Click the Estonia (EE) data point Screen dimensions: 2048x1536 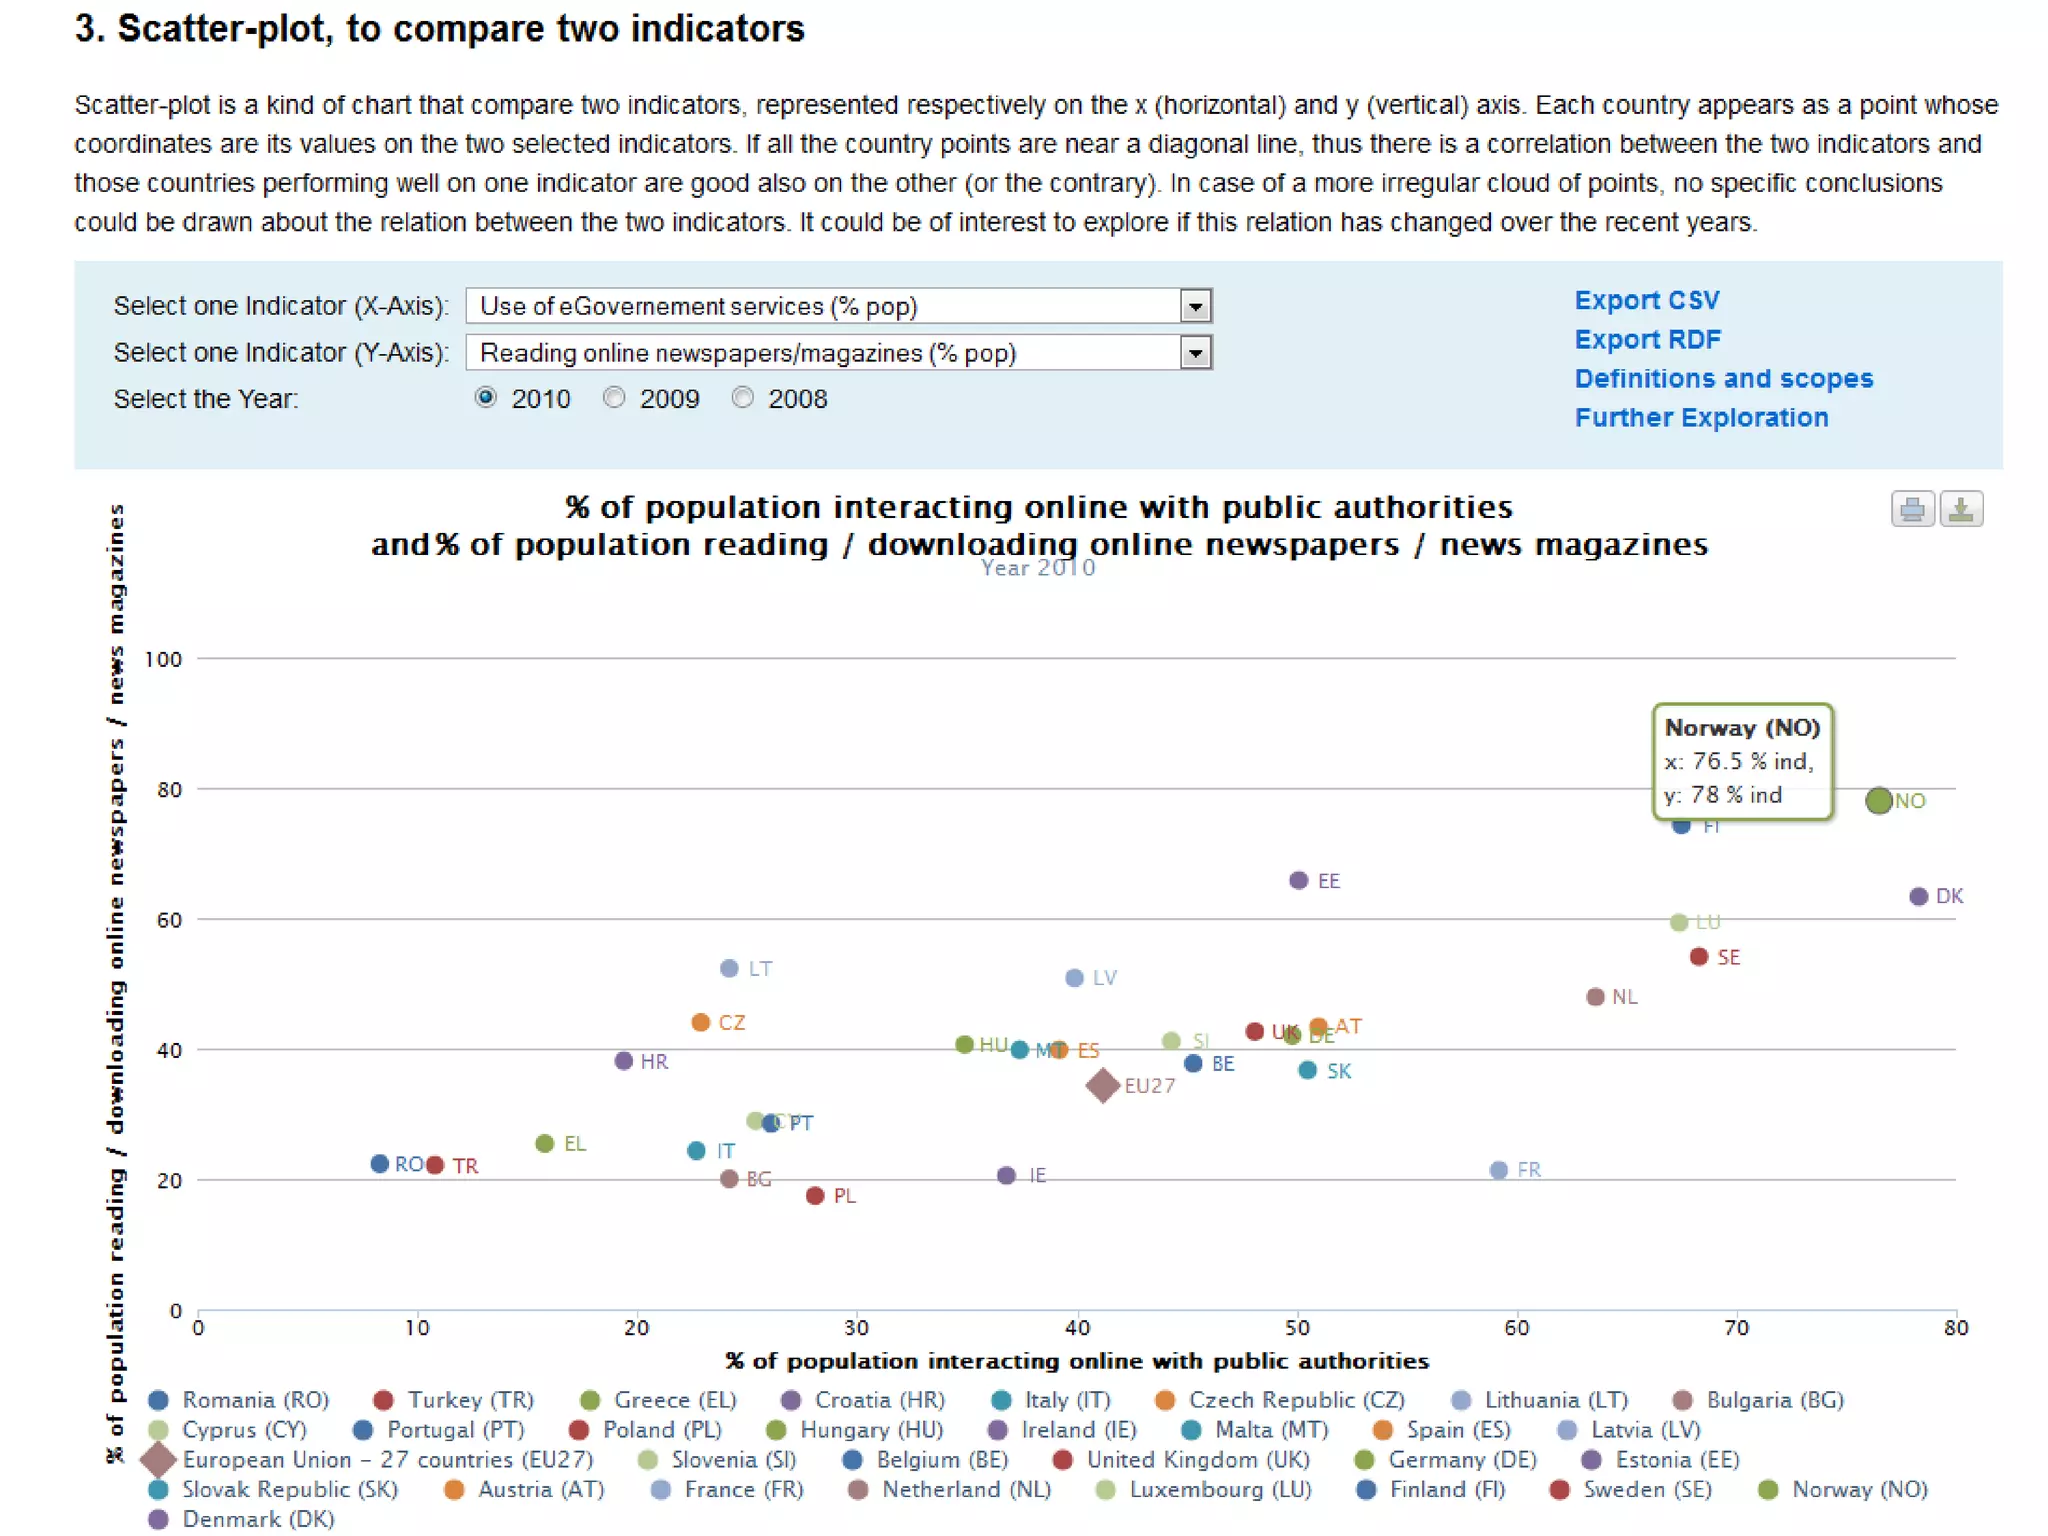coord(1298,880)
